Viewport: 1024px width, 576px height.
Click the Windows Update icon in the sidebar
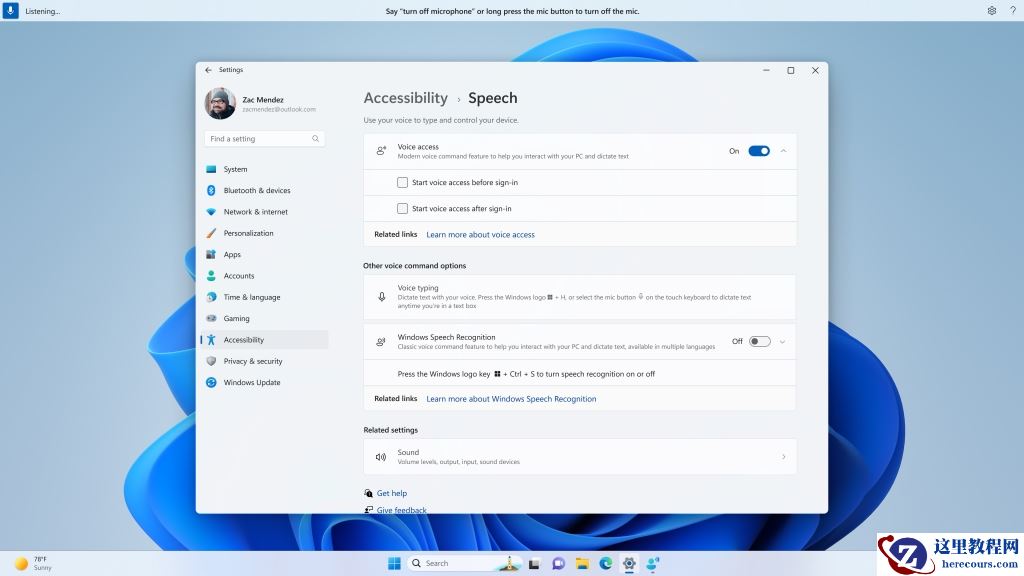[211, 382]
